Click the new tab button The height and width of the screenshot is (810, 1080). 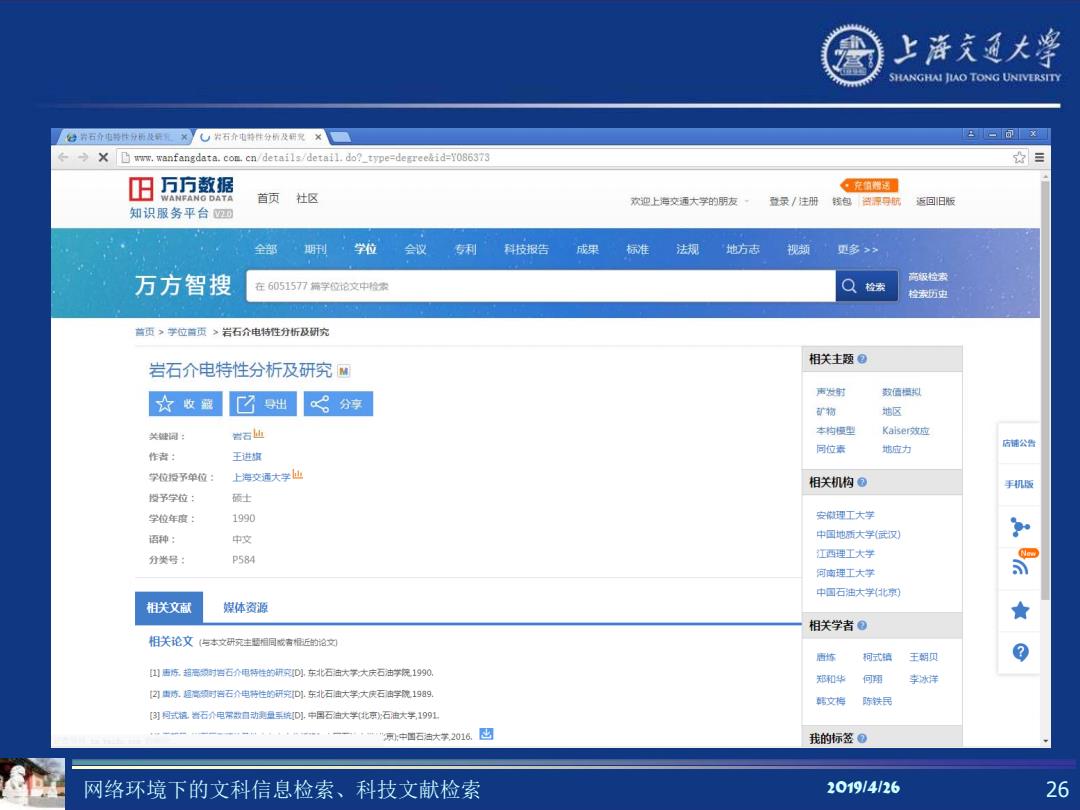340,137
